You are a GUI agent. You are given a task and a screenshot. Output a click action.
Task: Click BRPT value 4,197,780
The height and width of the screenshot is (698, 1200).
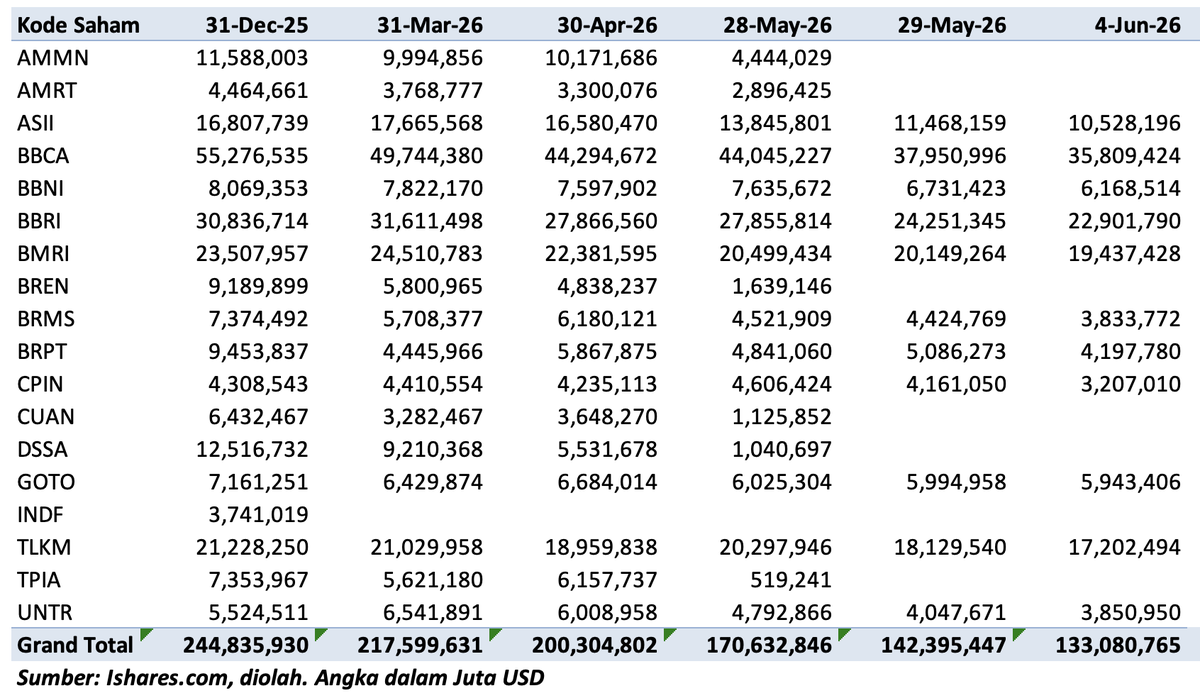click(x=1133, y=351)
